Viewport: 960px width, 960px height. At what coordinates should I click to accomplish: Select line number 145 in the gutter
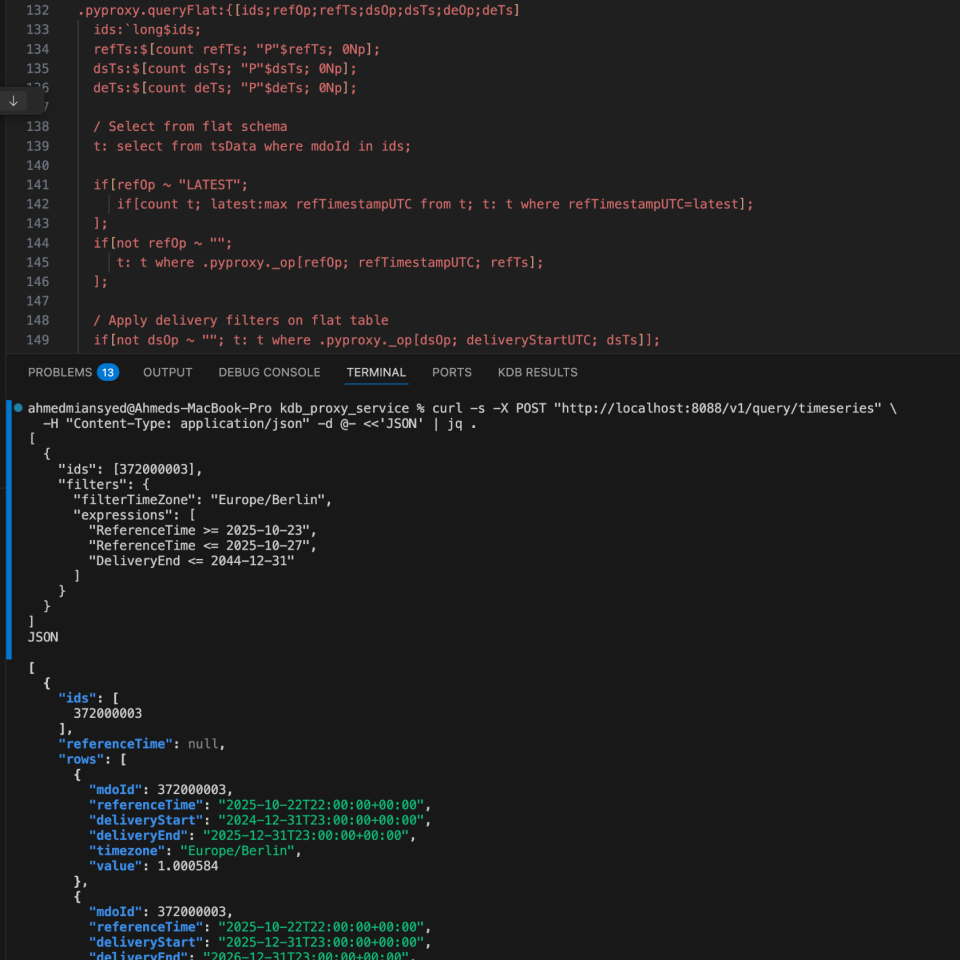pos(36,262)
